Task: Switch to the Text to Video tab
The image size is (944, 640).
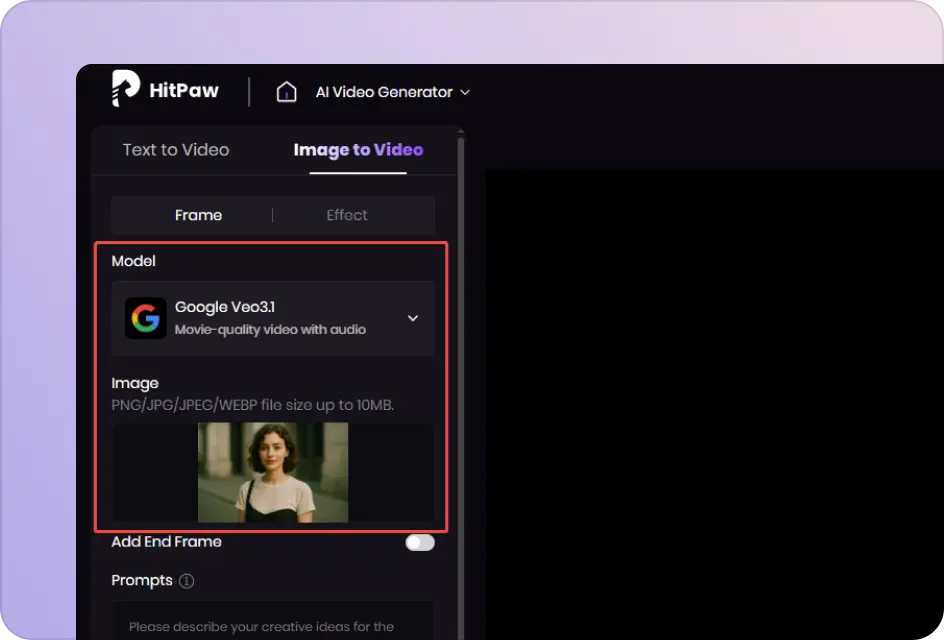Action: point(176,150)
